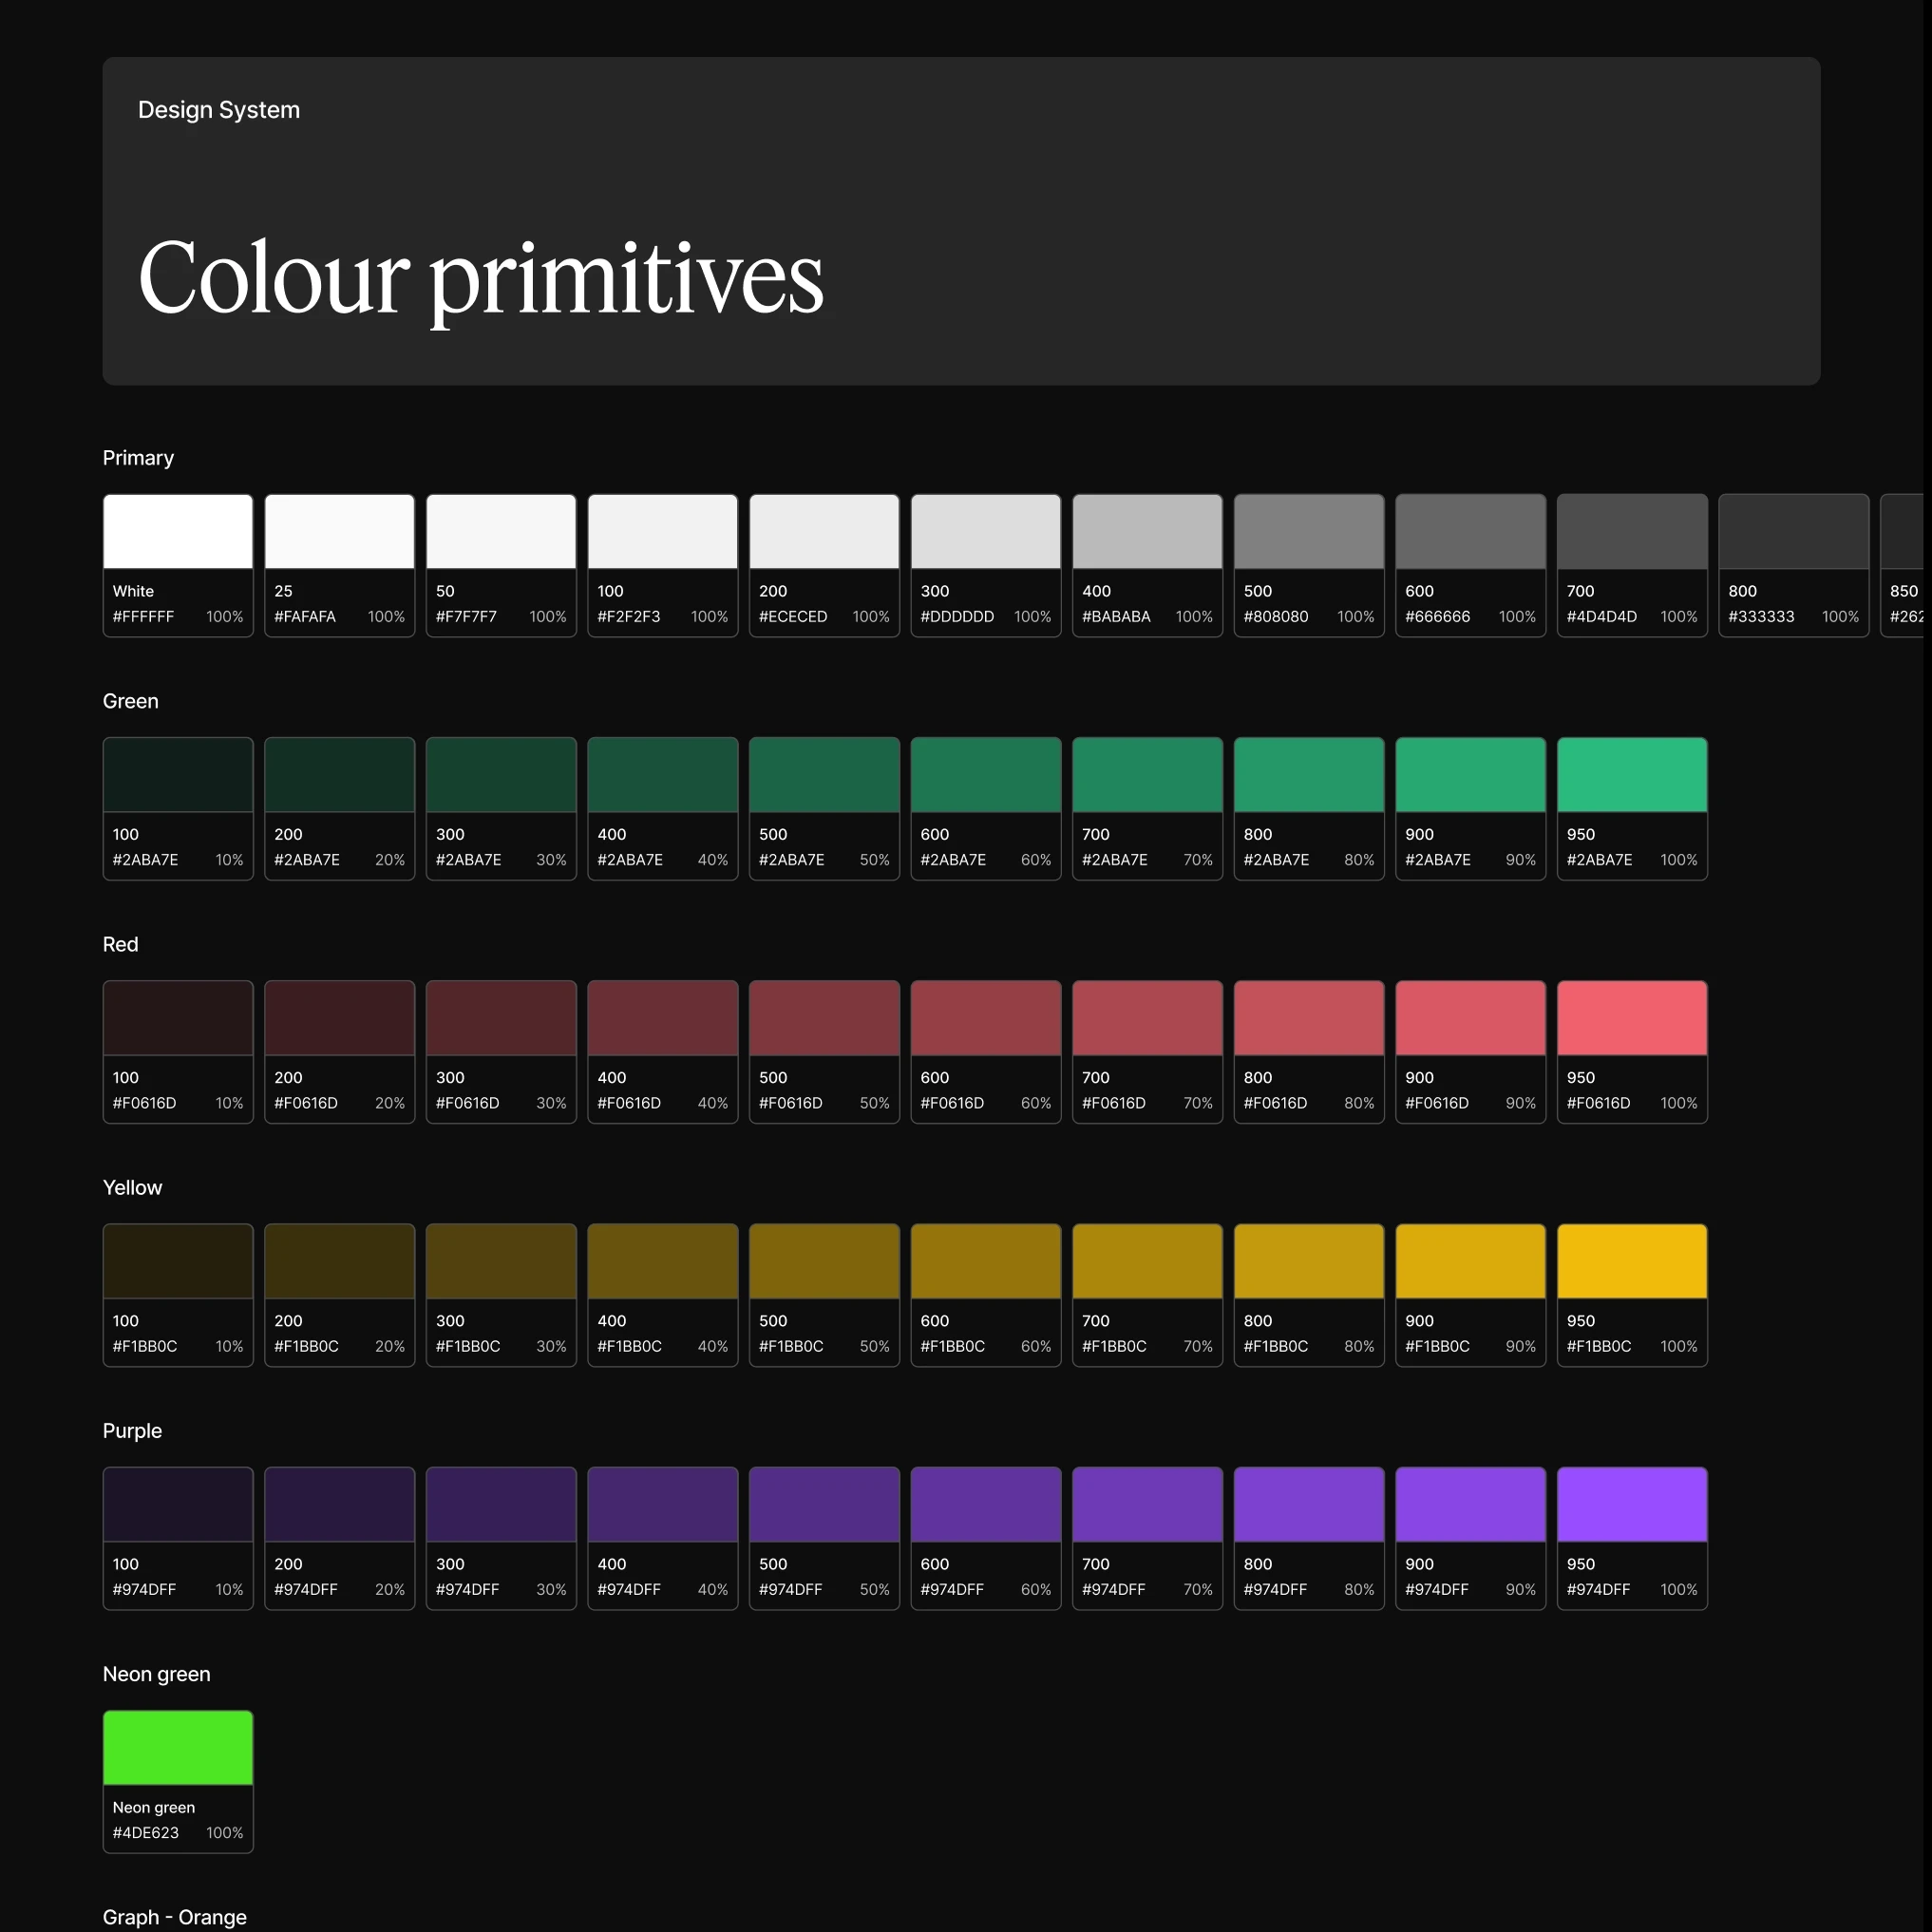
Task: Select the Green 700 70% swatch
Action: pyautogui.click(x=1147, y=775)
